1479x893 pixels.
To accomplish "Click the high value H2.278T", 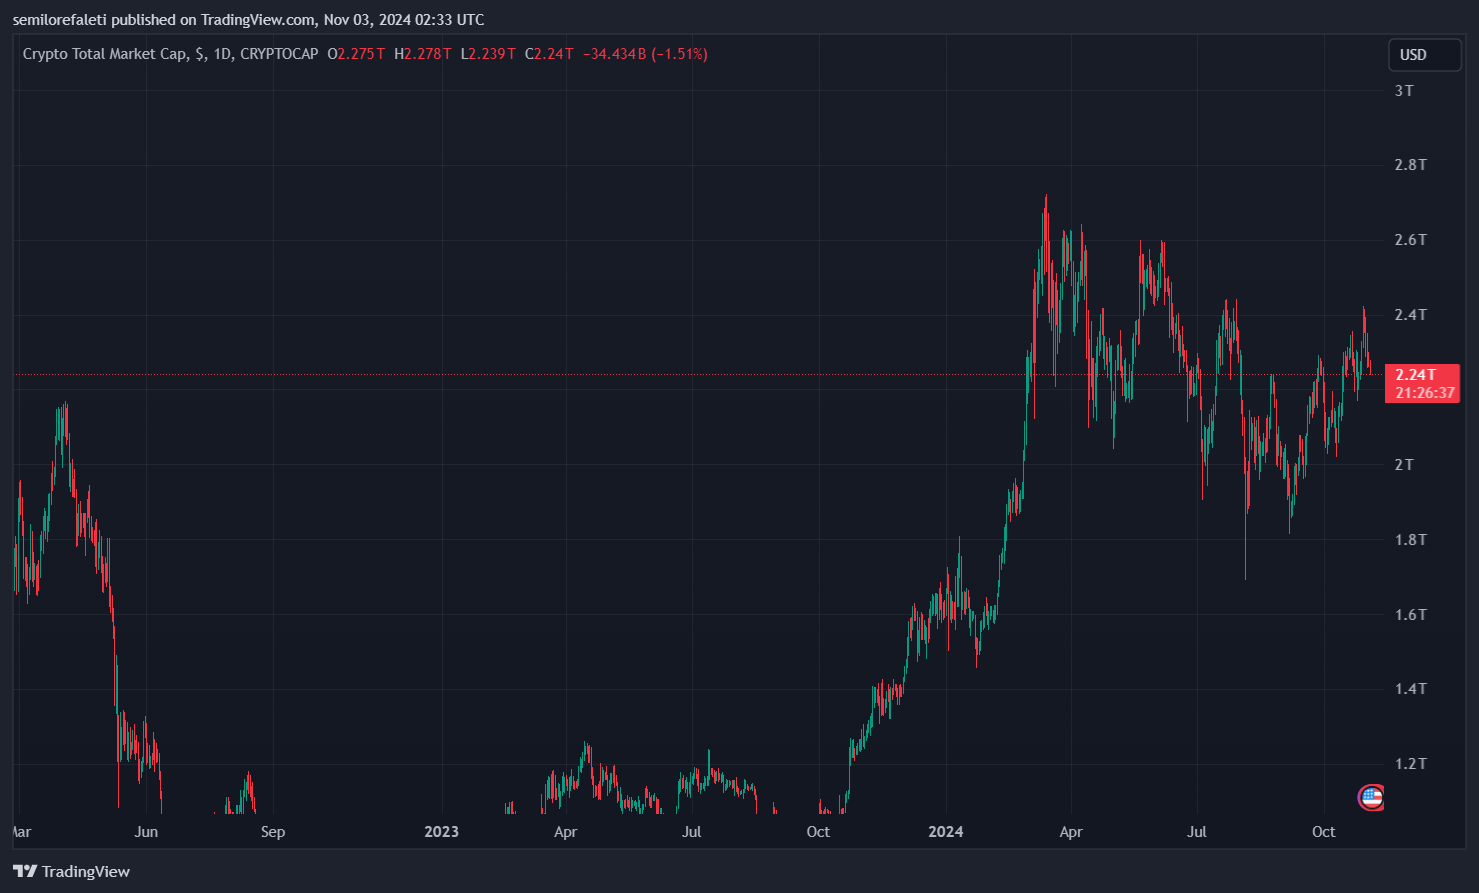I will tap(423, 54).
